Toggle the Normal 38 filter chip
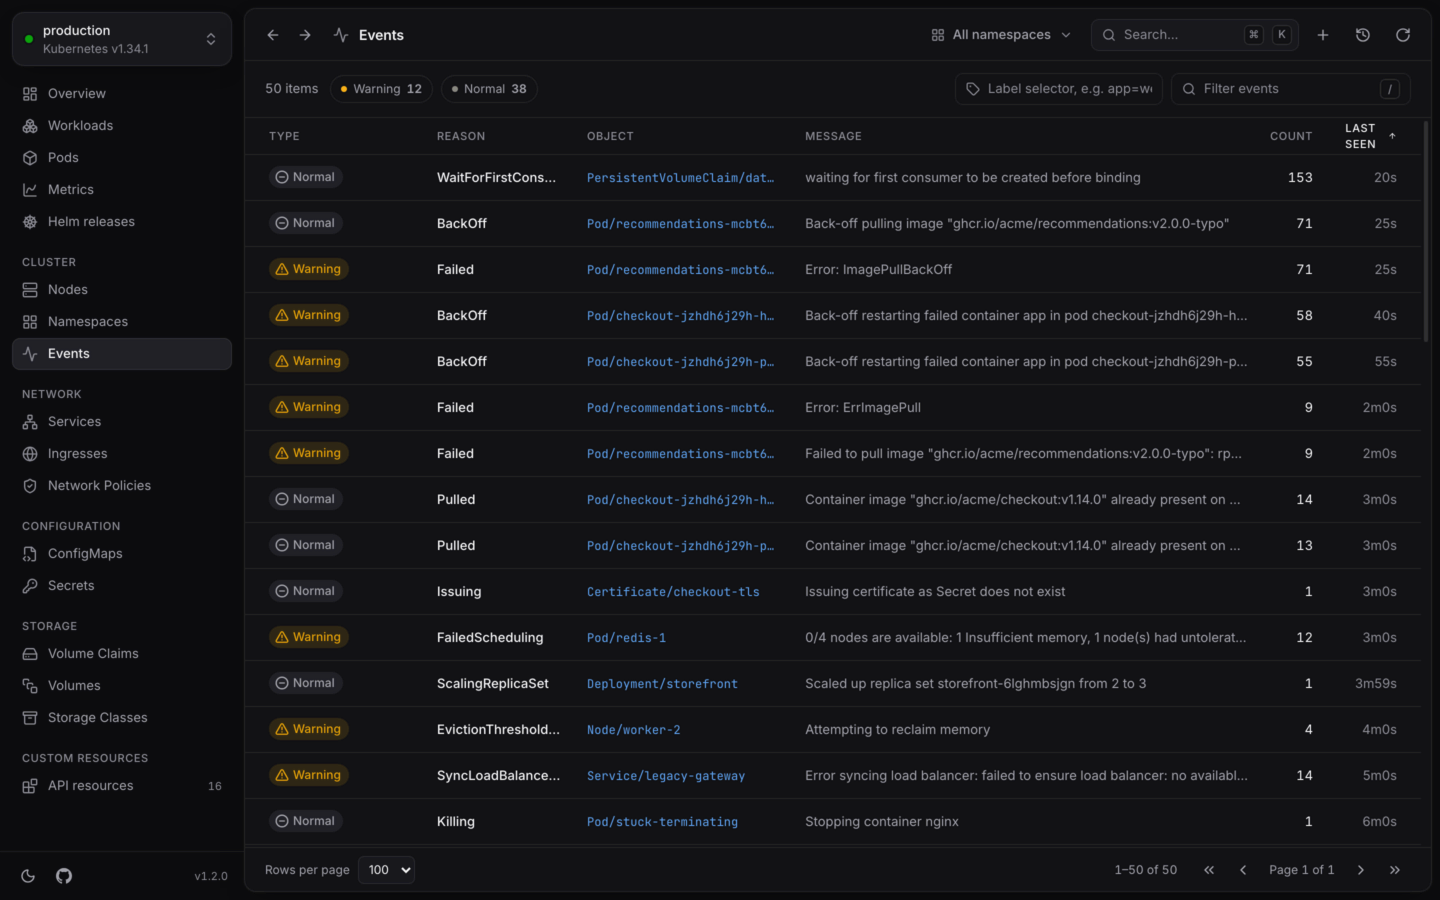1440x900 pixels. tap(489, 89)
